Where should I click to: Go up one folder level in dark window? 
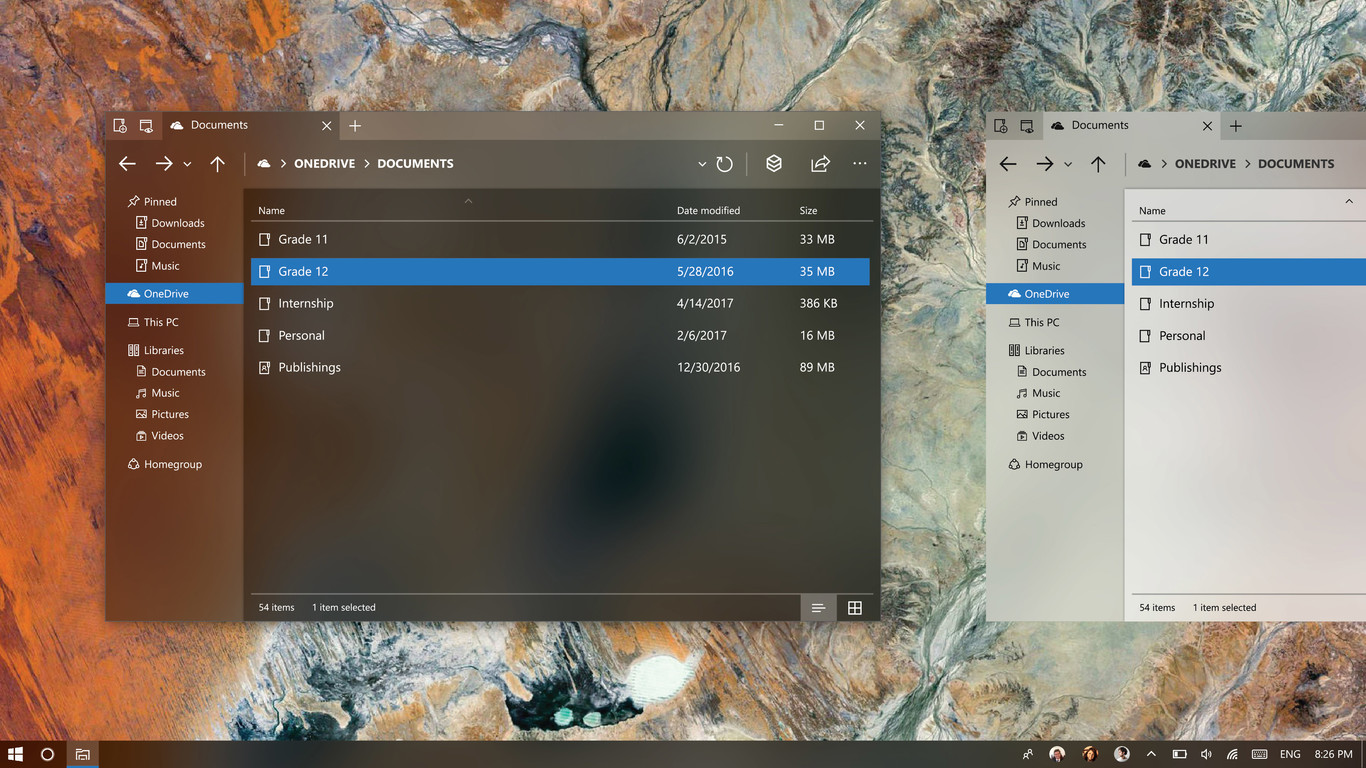[217, 164]
